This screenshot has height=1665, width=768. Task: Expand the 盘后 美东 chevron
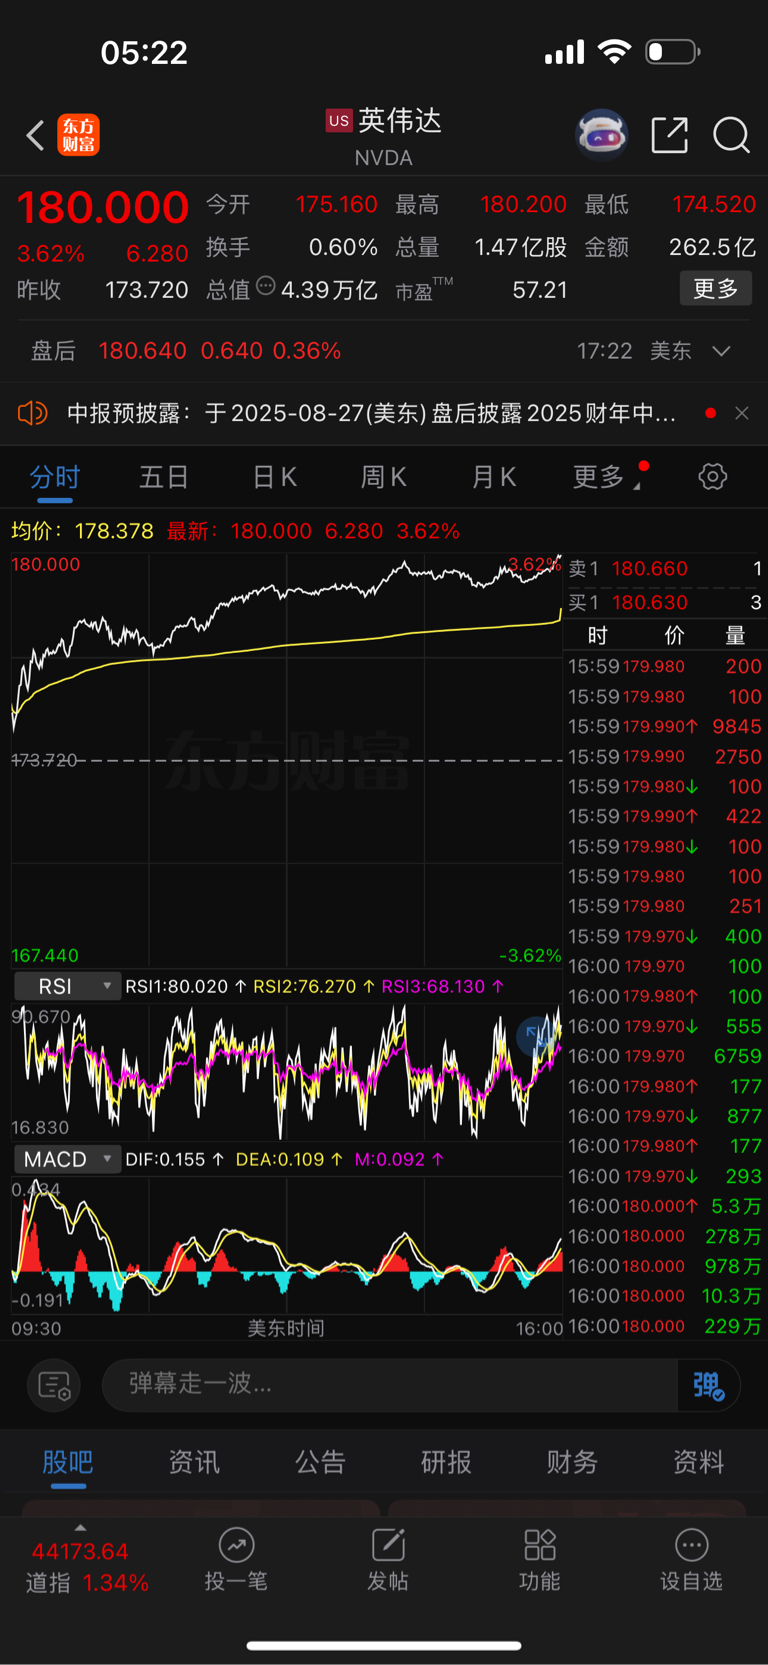tap(721, 351)
